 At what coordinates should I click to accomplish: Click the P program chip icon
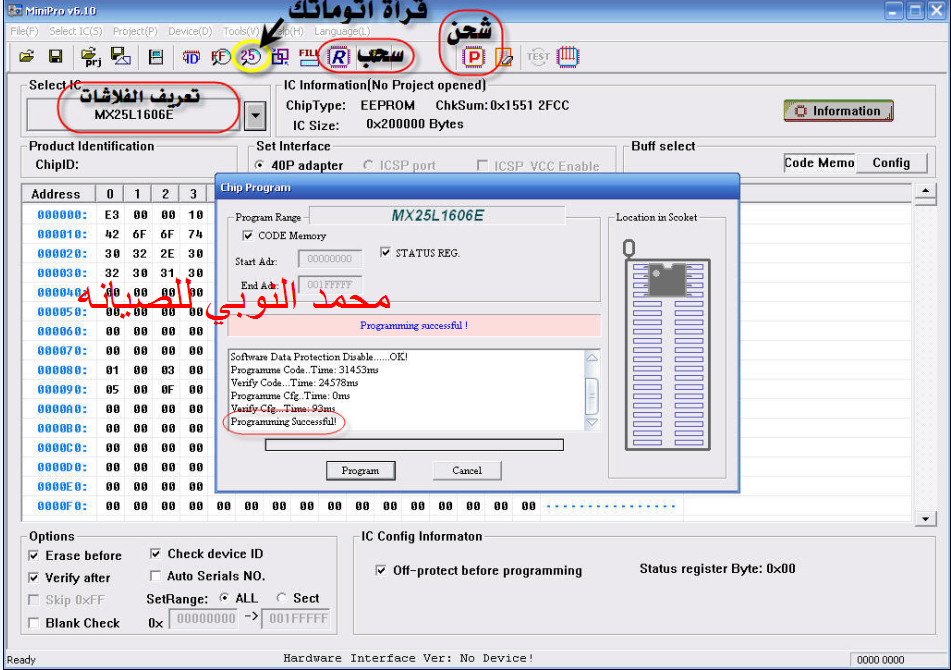tap(473, 57)
